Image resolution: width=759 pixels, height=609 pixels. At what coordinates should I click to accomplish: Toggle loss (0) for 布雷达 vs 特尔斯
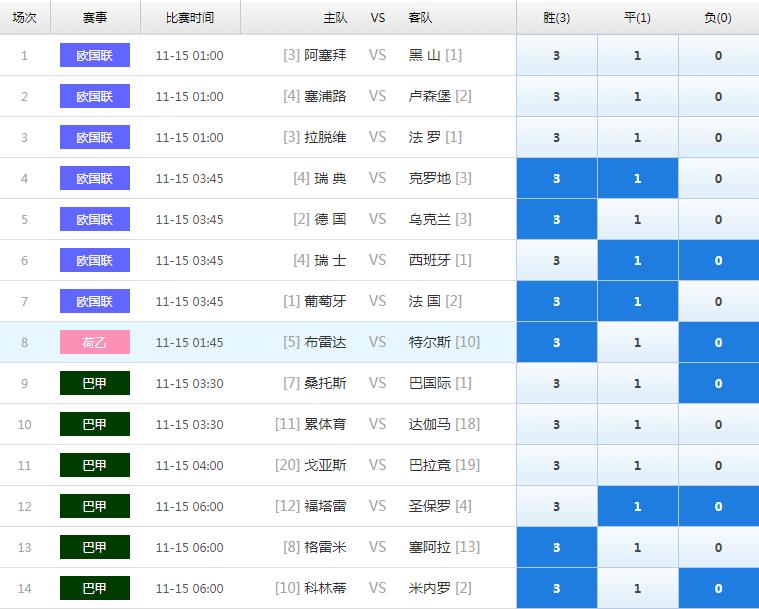click(719, 342)
